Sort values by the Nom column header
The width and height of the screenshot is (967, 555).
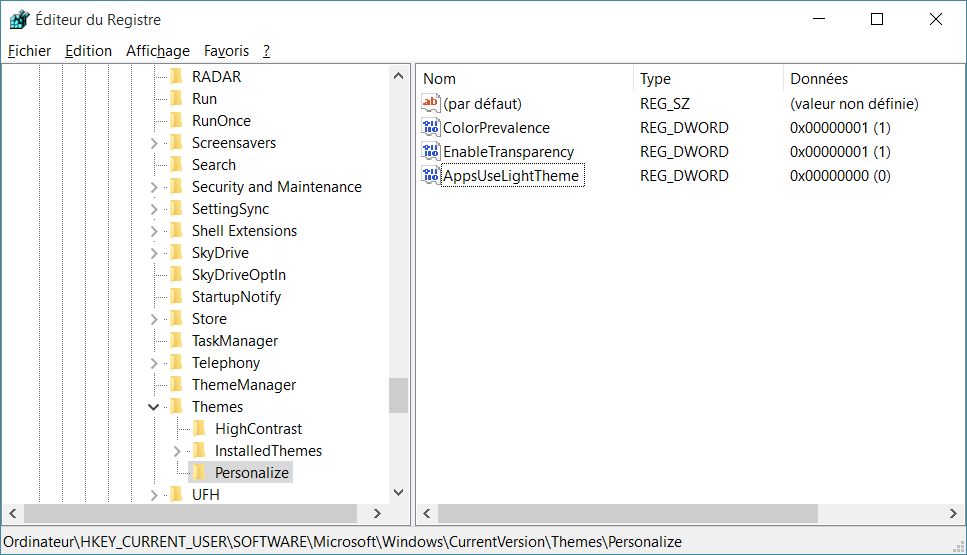pyautogui.click(x=525, y=78)
